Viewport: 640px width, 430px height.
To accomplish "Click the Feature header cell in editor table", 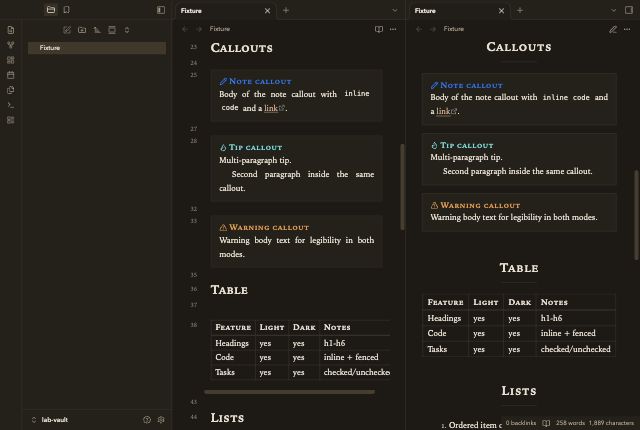I will (233, 328).
